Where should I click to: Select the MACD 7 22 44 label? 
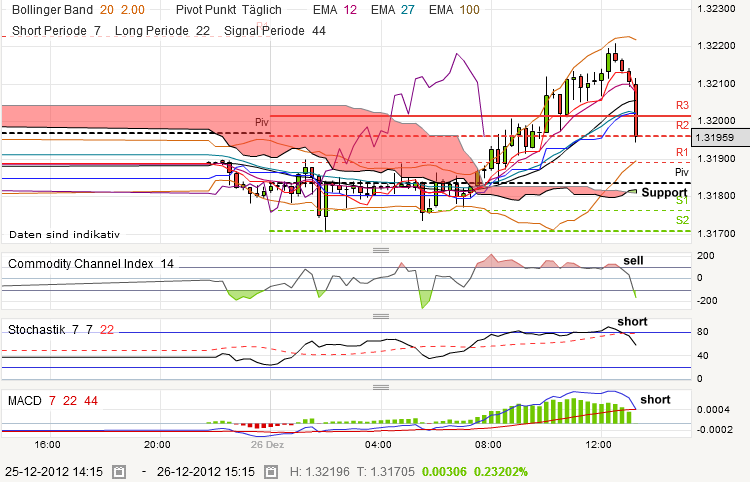[53, 401]
